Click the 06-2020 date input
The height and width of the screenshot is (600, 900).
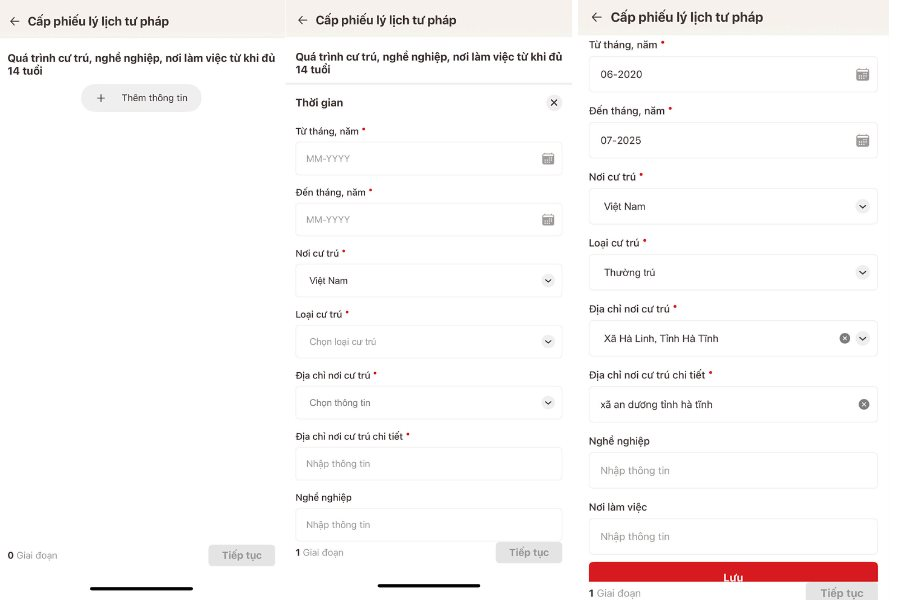pos(720,75)
